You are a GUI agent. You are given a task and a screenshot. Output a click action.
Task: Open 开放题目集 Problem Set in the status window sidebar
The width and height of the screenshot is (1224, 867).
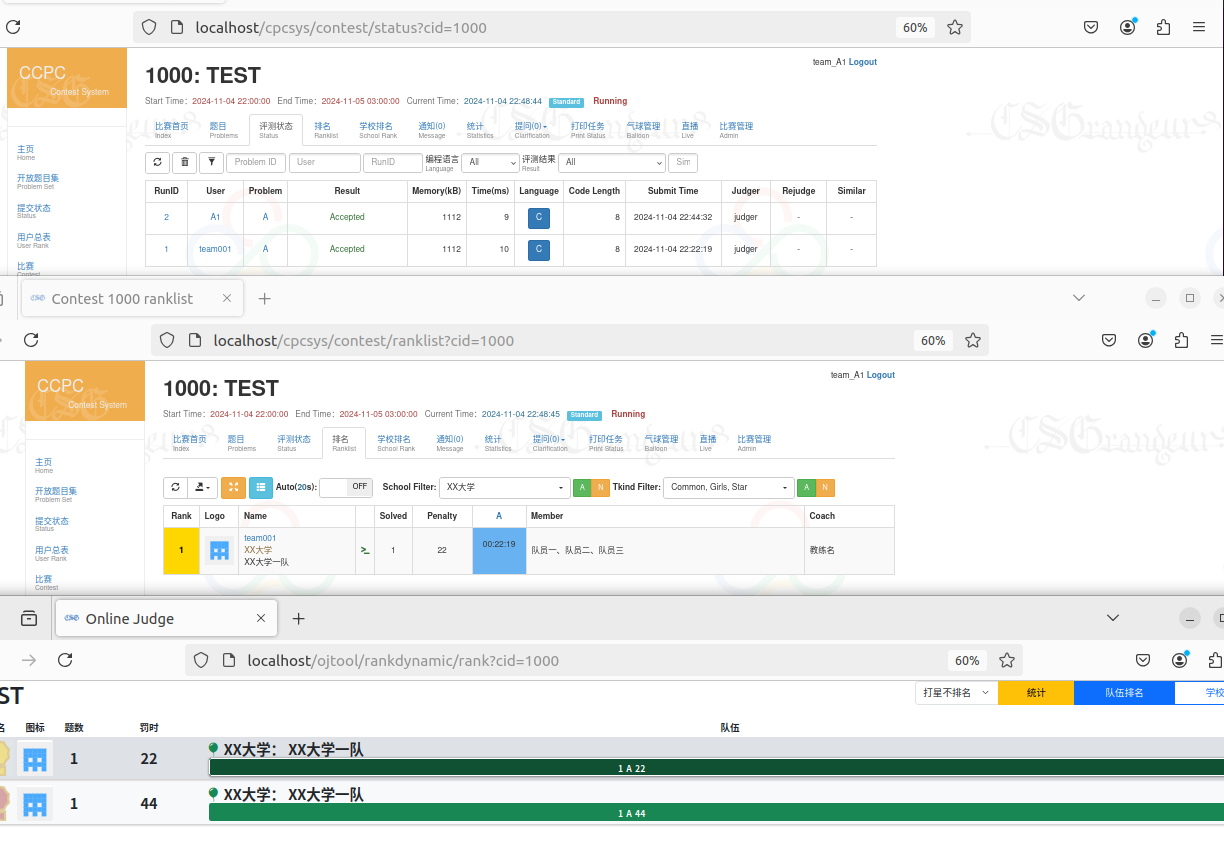coord(38,181)
